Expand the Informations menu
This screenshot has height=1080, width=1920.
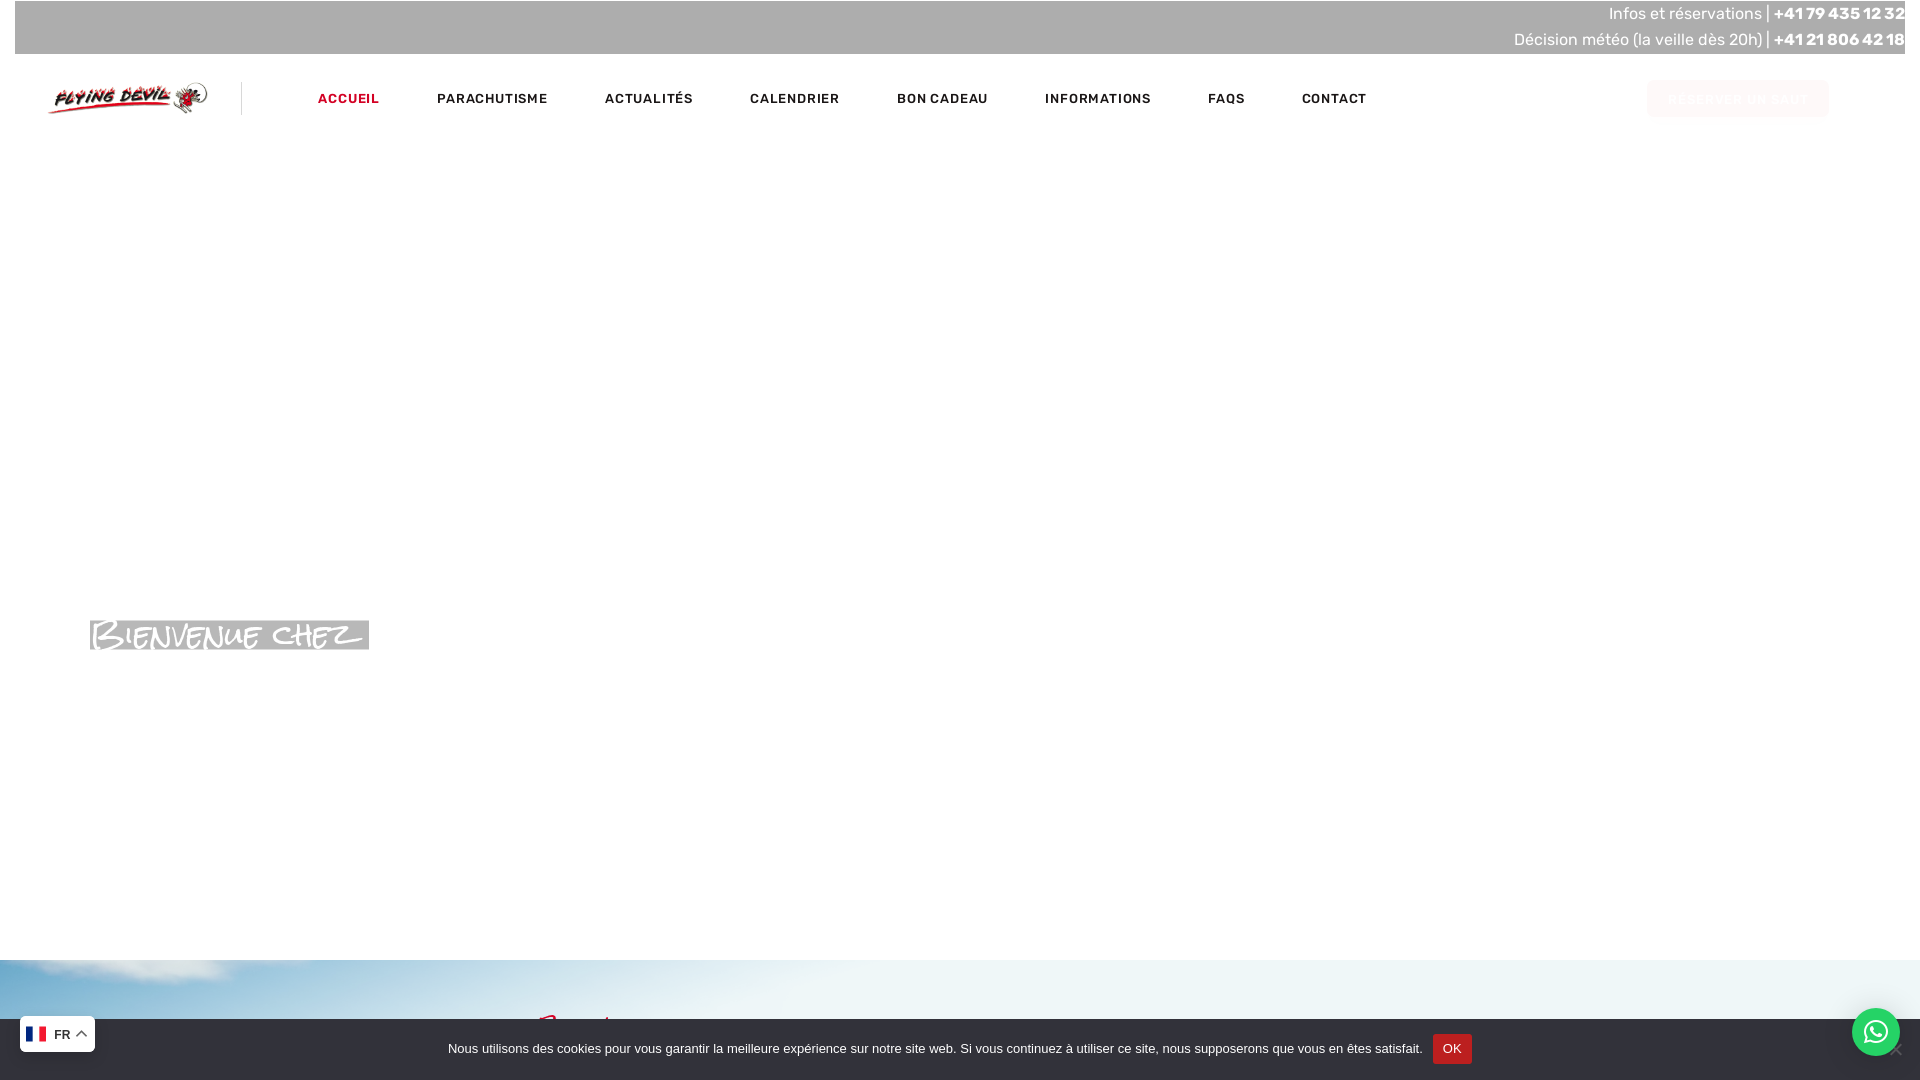point(1097,99)
